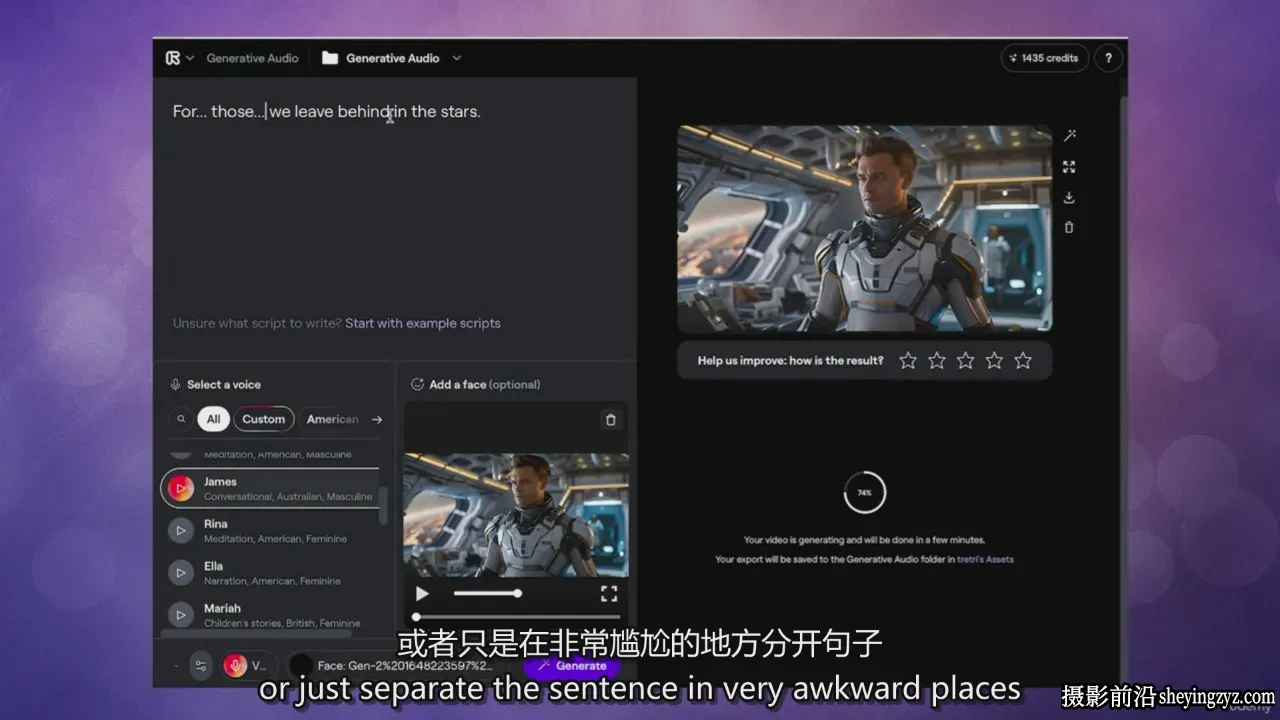
Task: Click the small chevron left of settings icon
Action: (x=176, y=666)
